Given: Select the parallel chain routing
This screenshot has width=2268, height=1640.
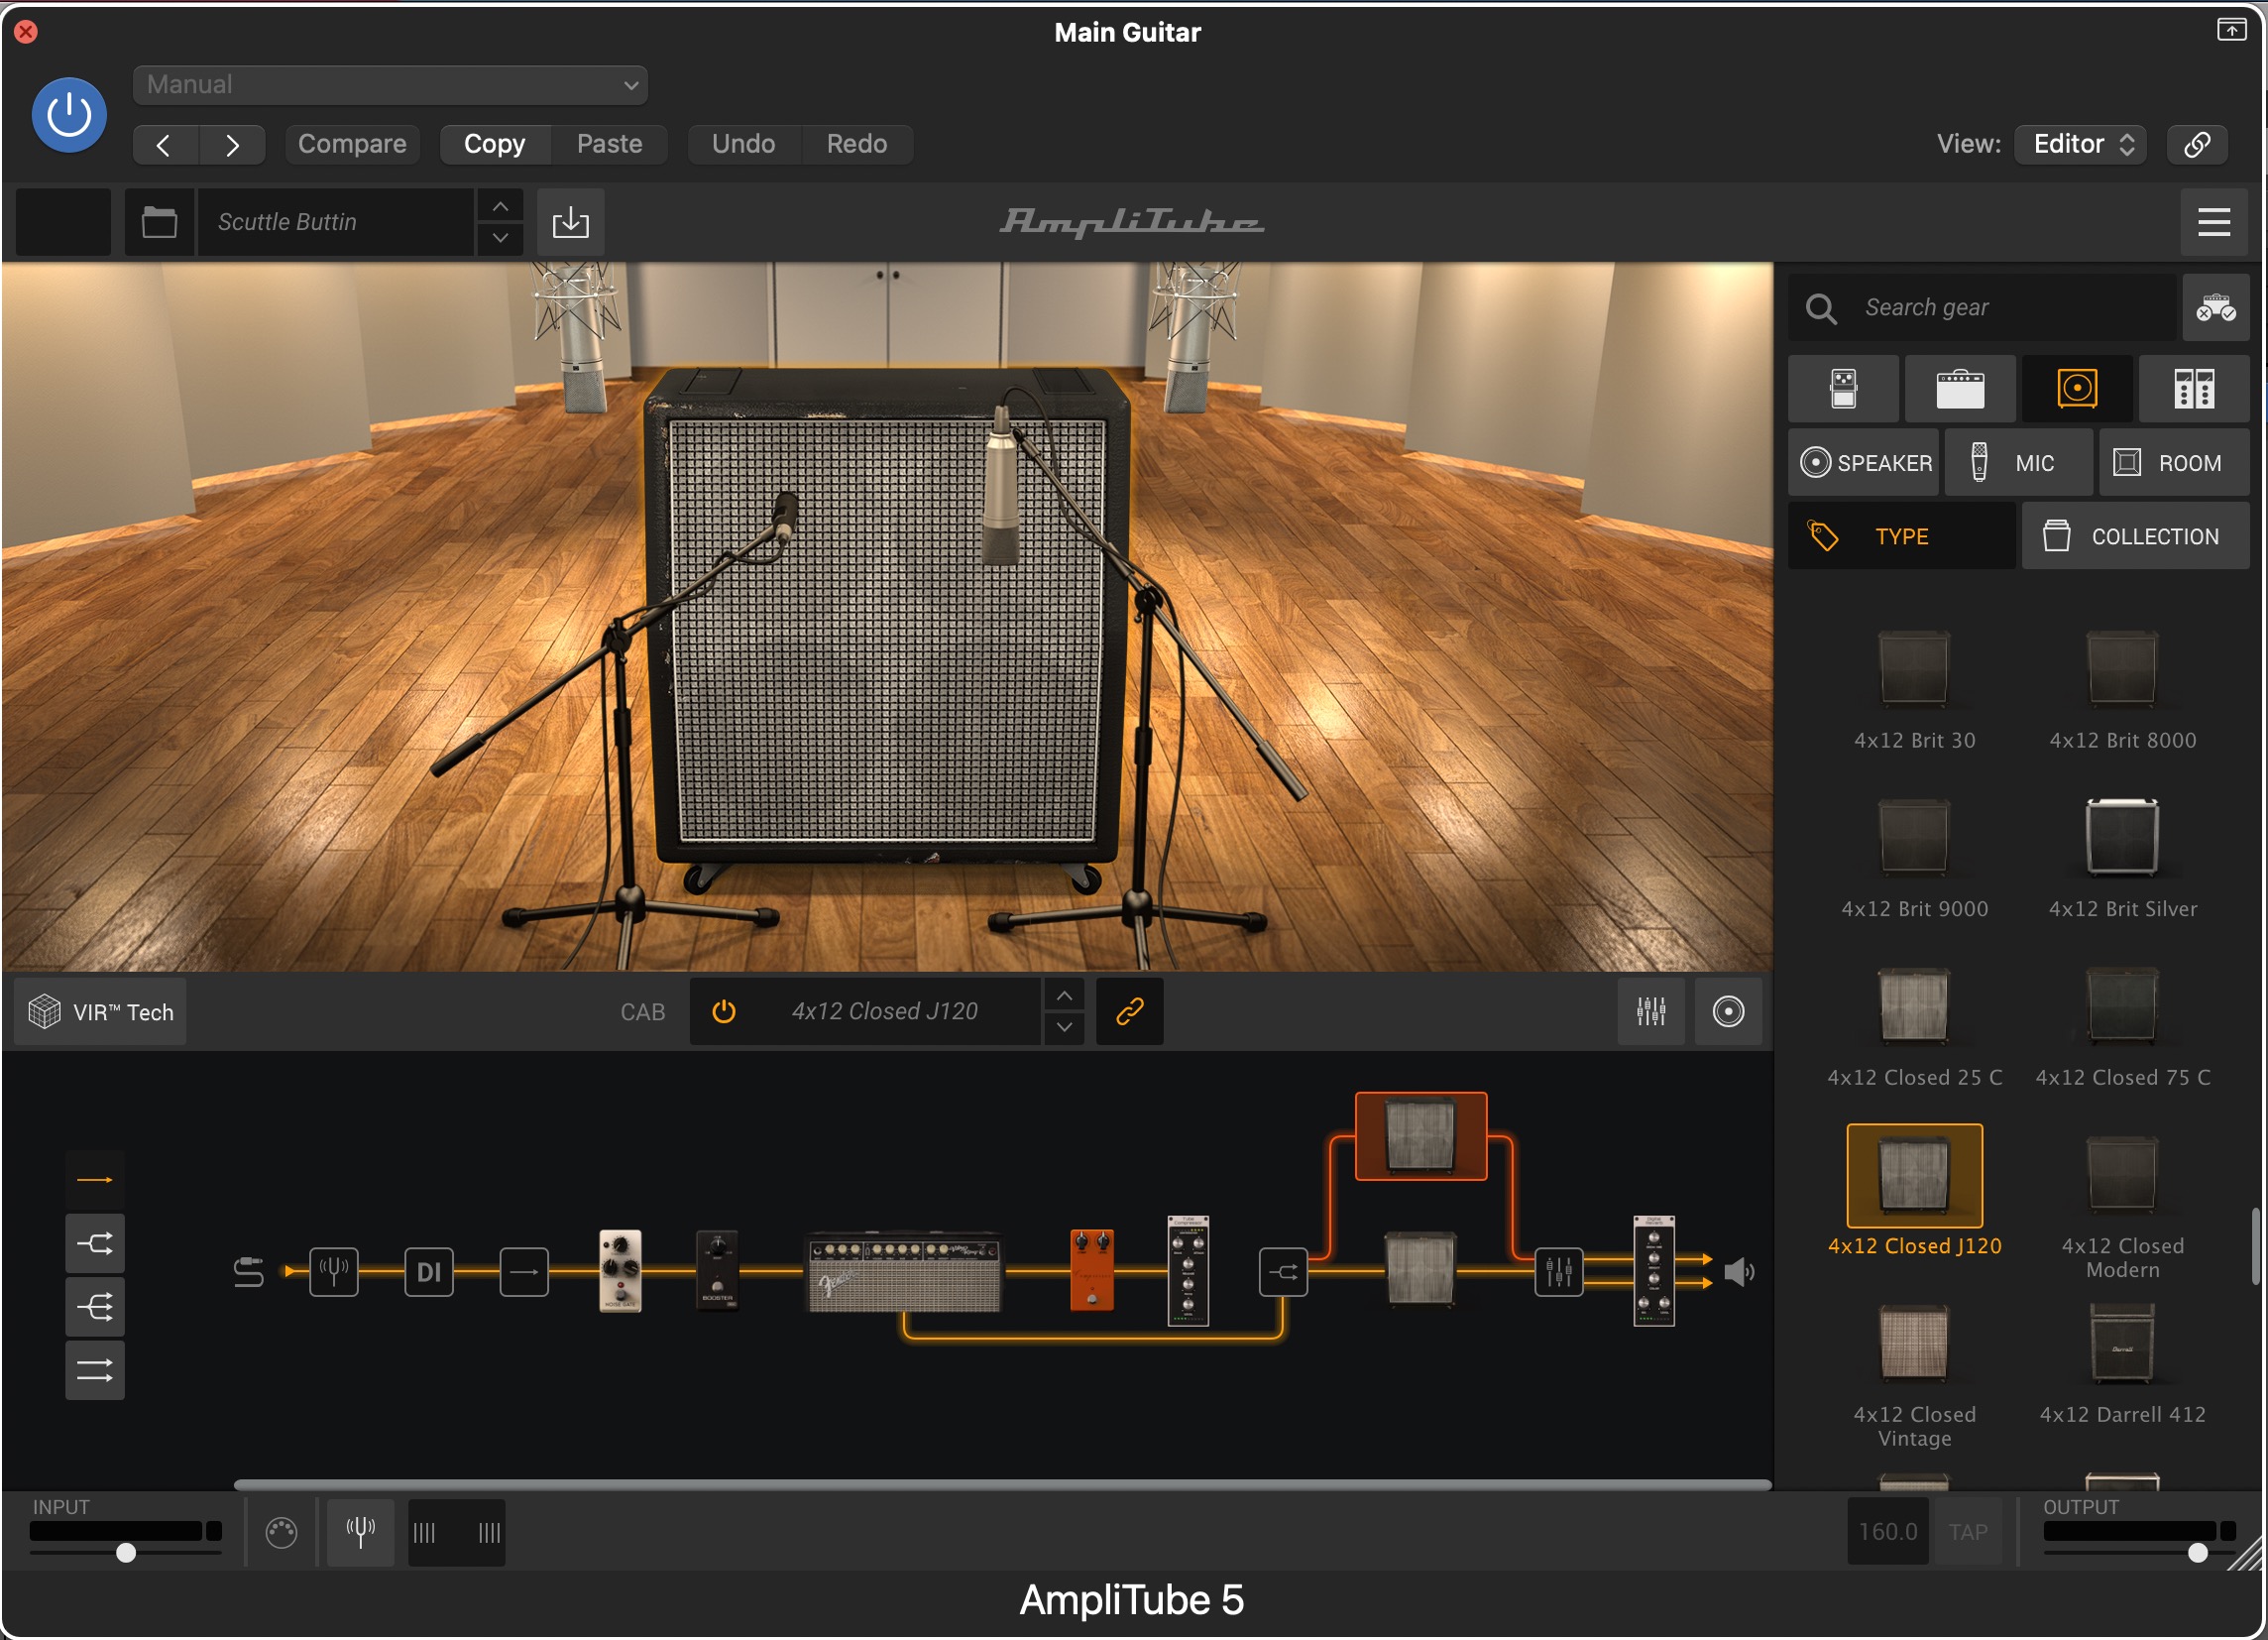Looking at the screenshot, I should (x=95, y=1370).
